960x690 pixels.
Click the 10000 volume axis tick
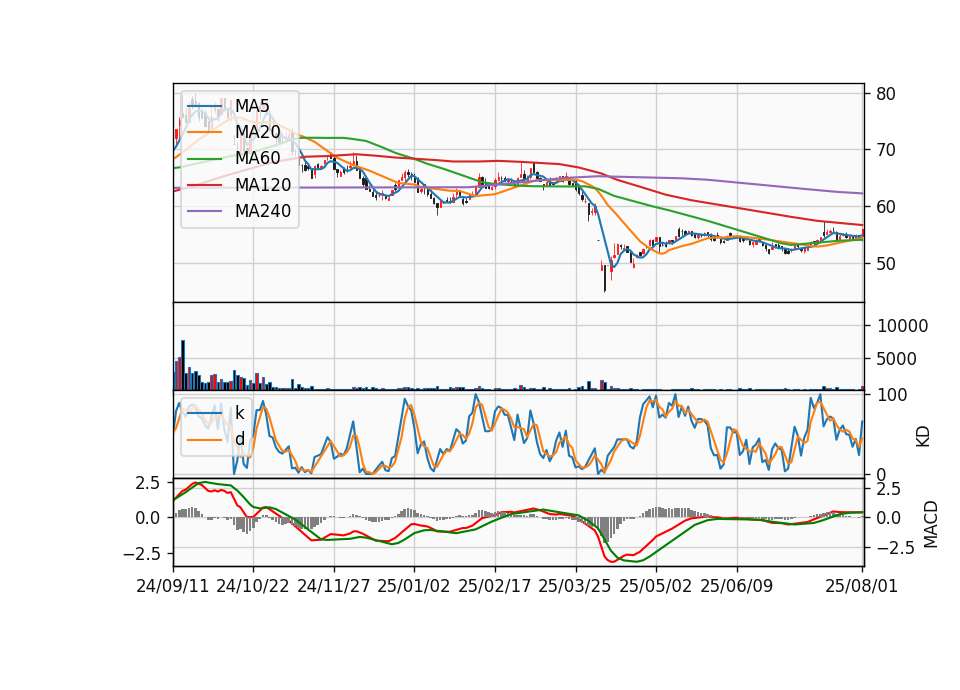[x=902, y=326]
